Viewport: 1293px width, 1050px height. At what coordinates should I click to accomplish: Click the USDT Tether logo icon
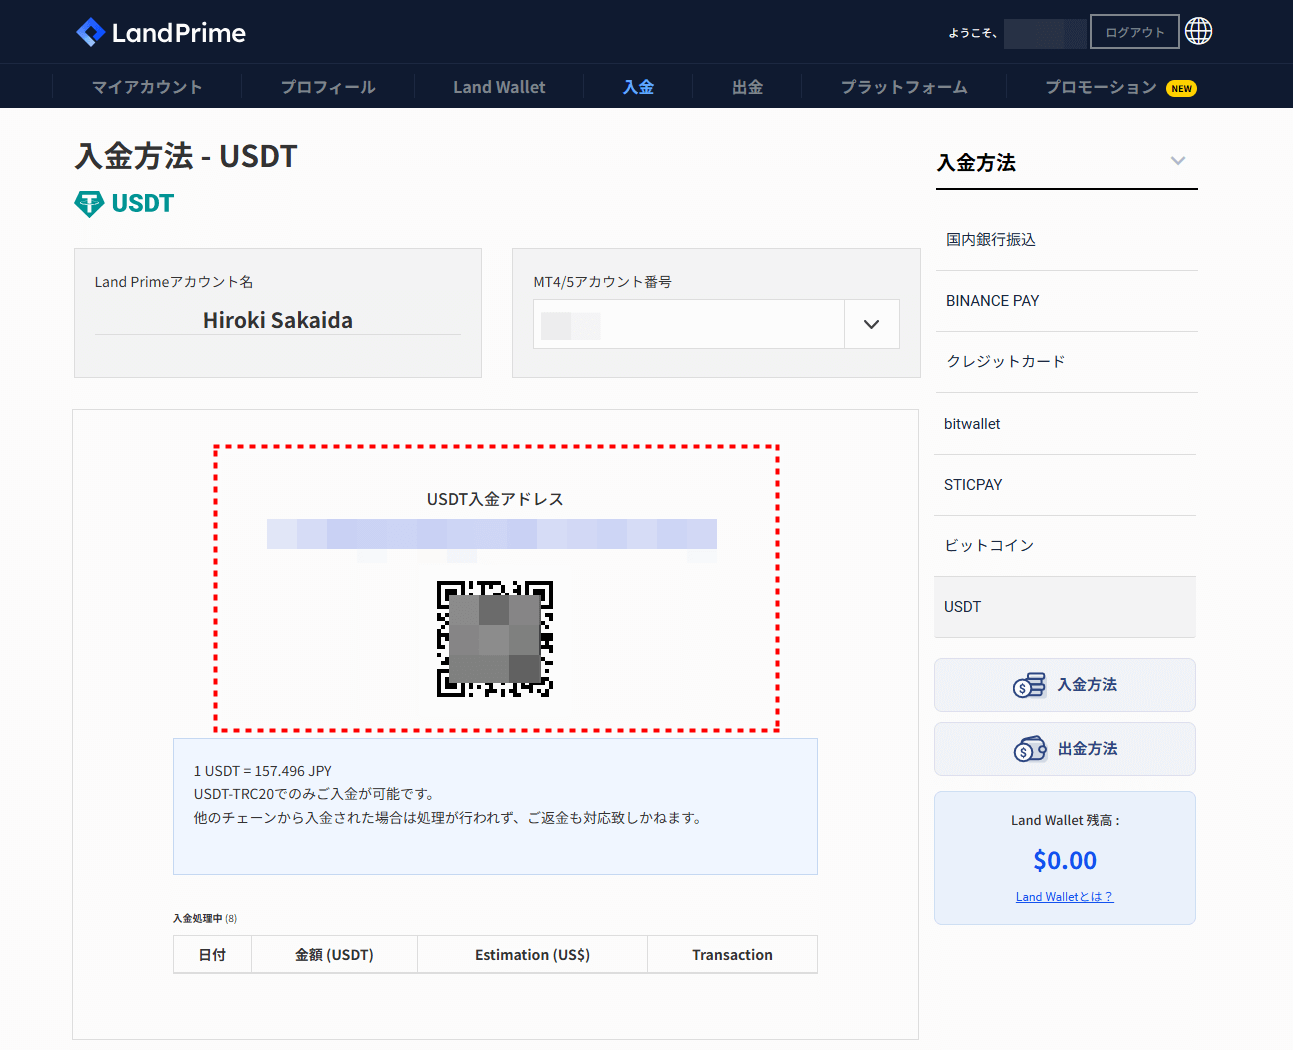coord(89,204)
